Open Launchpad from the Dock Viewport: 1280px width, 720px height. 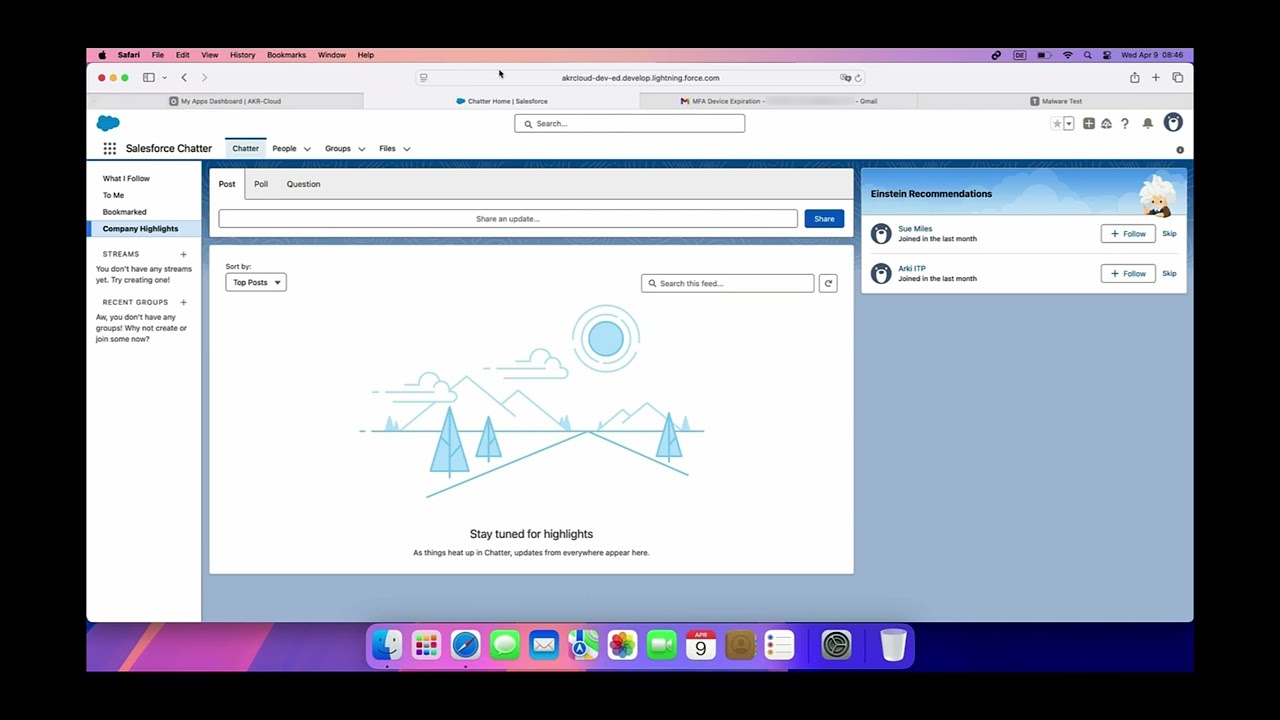click(x=426, y=645)
